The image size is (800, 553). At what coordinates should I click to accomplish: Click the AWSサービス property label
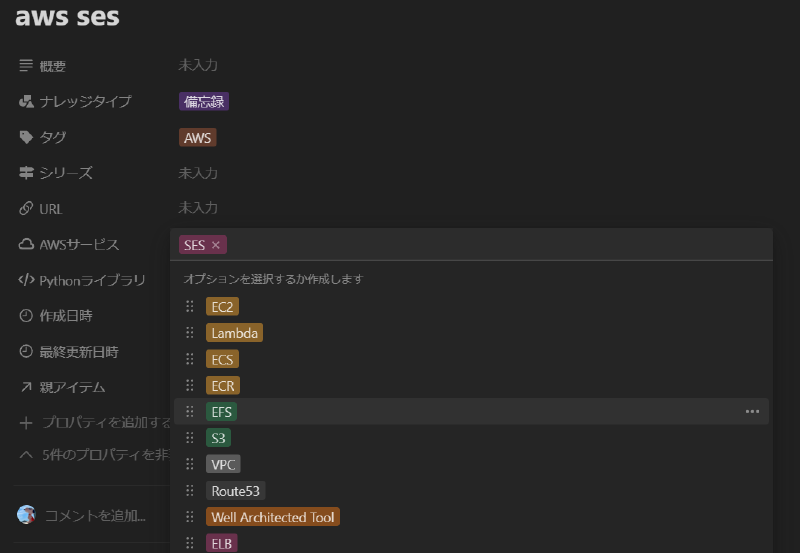coord(79,244)
